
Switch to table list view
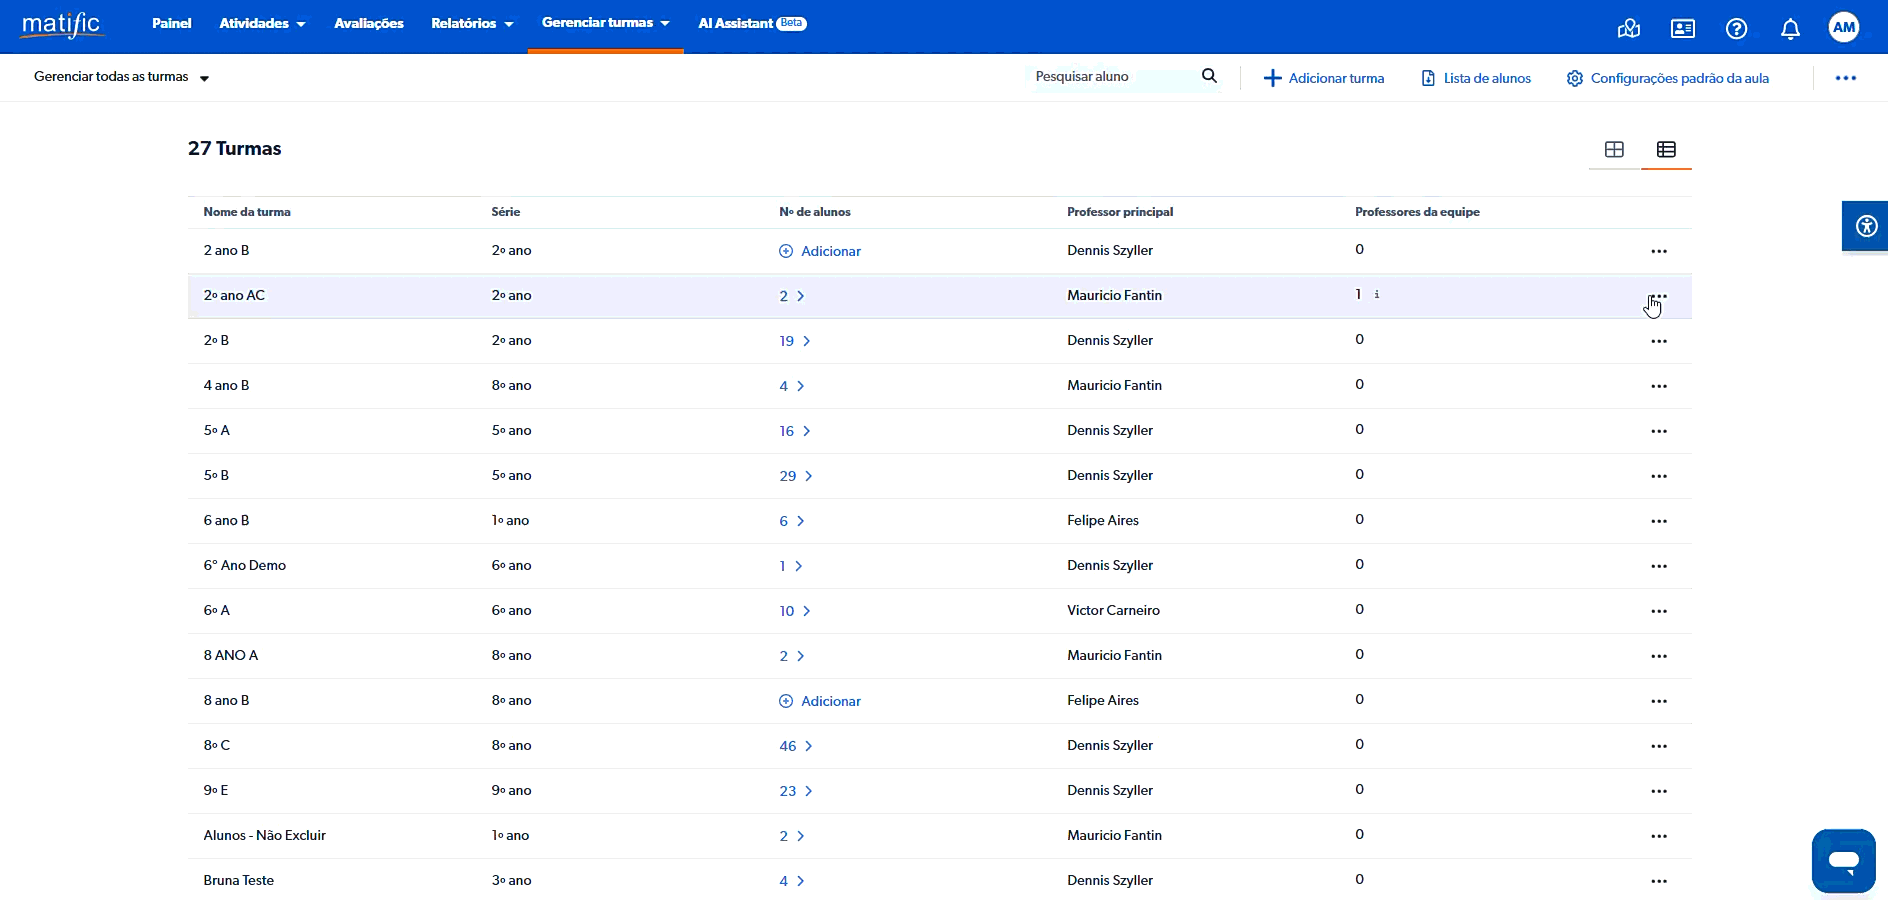[x=1666, y=149]
